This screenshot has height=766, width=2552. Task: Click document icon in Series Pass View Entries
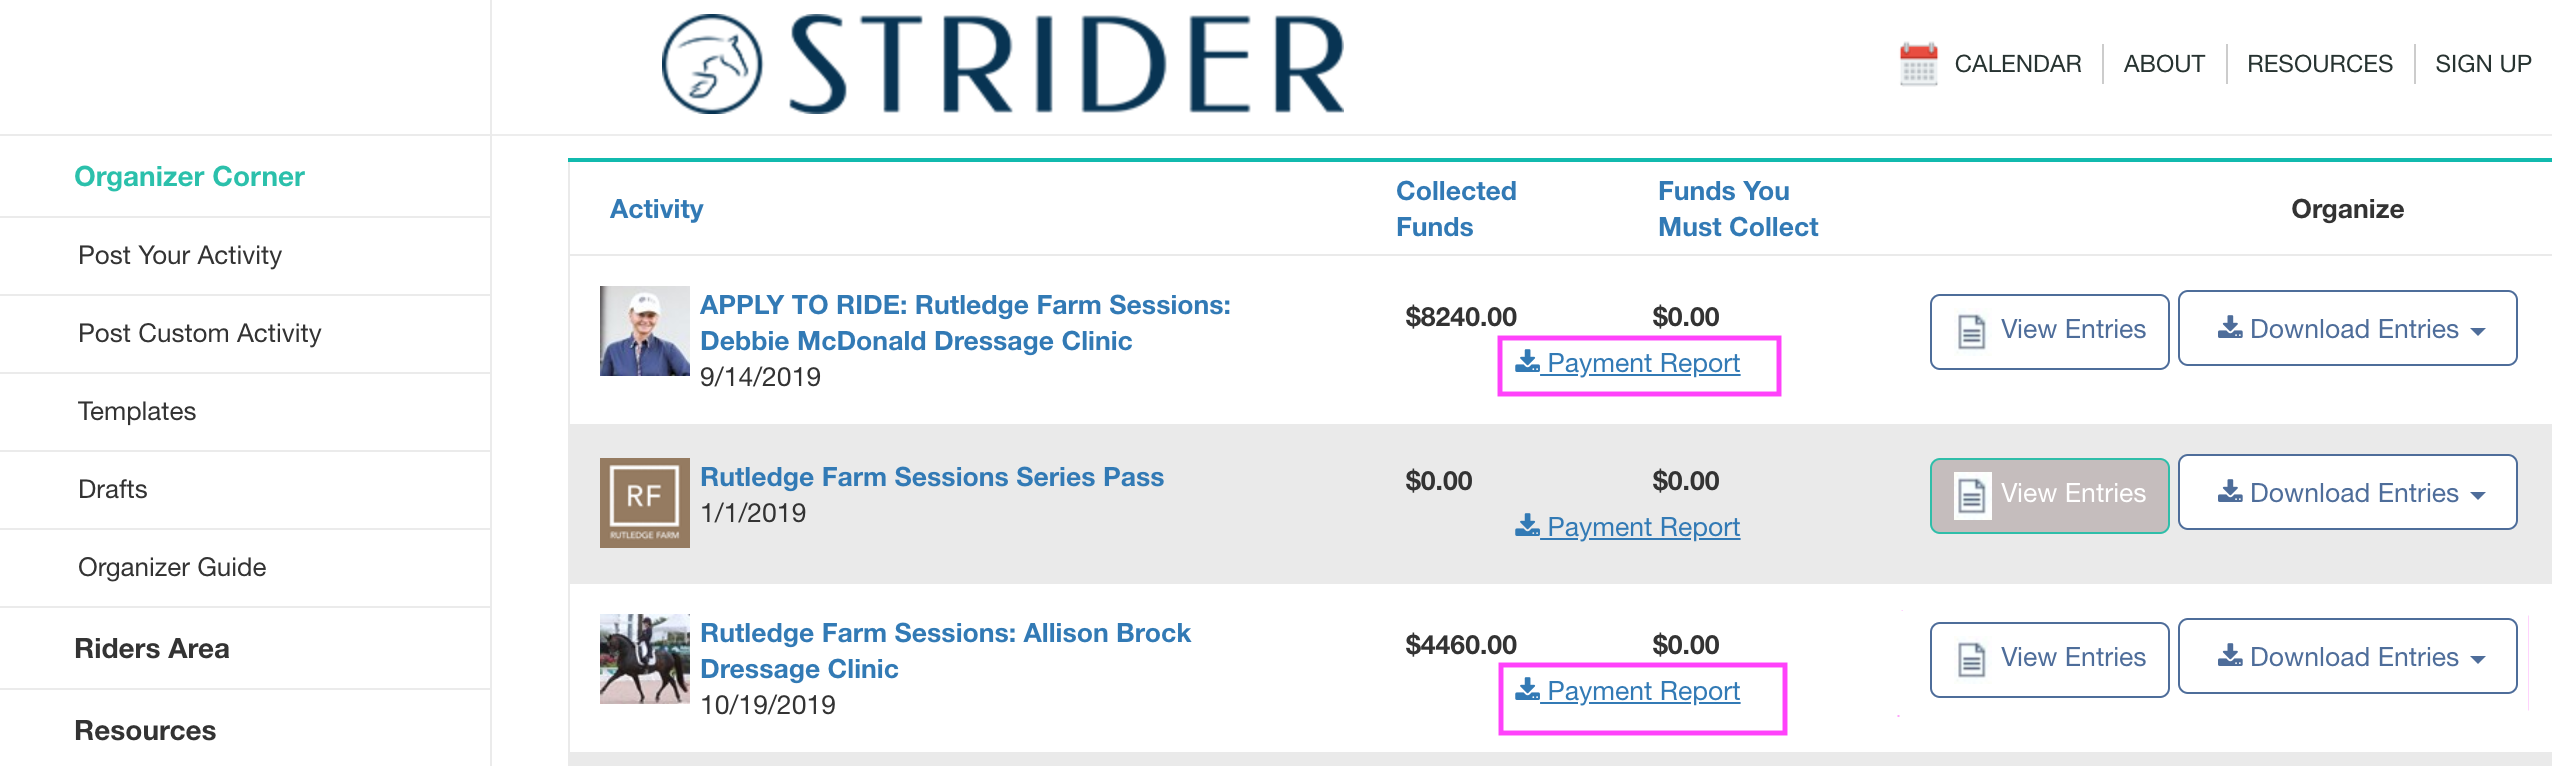click(x=1971, y=494)
